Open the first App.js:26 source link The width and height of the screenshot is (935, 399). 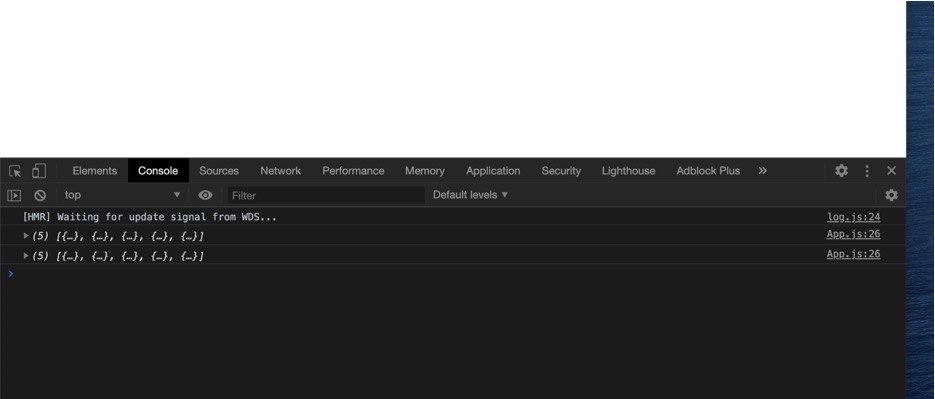pos(853,234)
